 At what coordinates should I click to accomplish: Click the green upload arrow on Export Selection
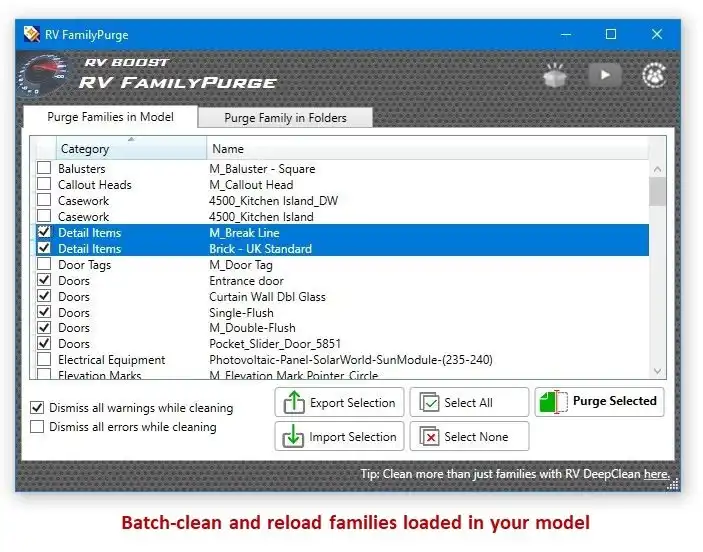tap(294, 402)
